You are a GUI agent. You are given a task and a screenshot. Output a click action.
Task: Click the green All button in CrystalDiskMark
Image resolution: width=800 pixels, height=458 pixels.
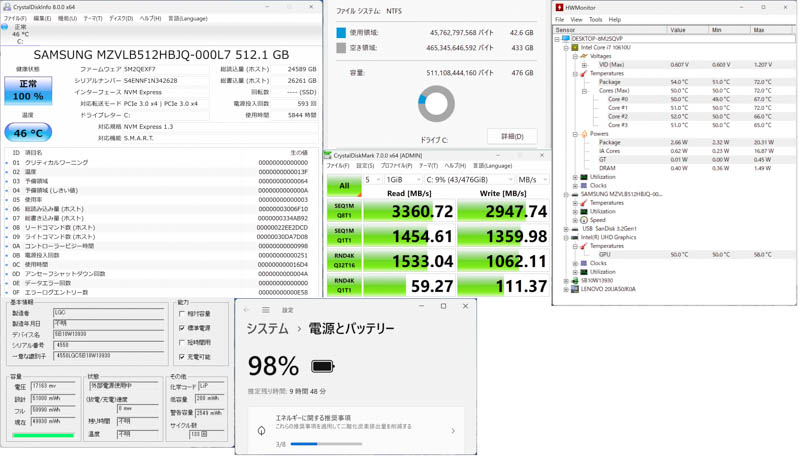point(344,186)
